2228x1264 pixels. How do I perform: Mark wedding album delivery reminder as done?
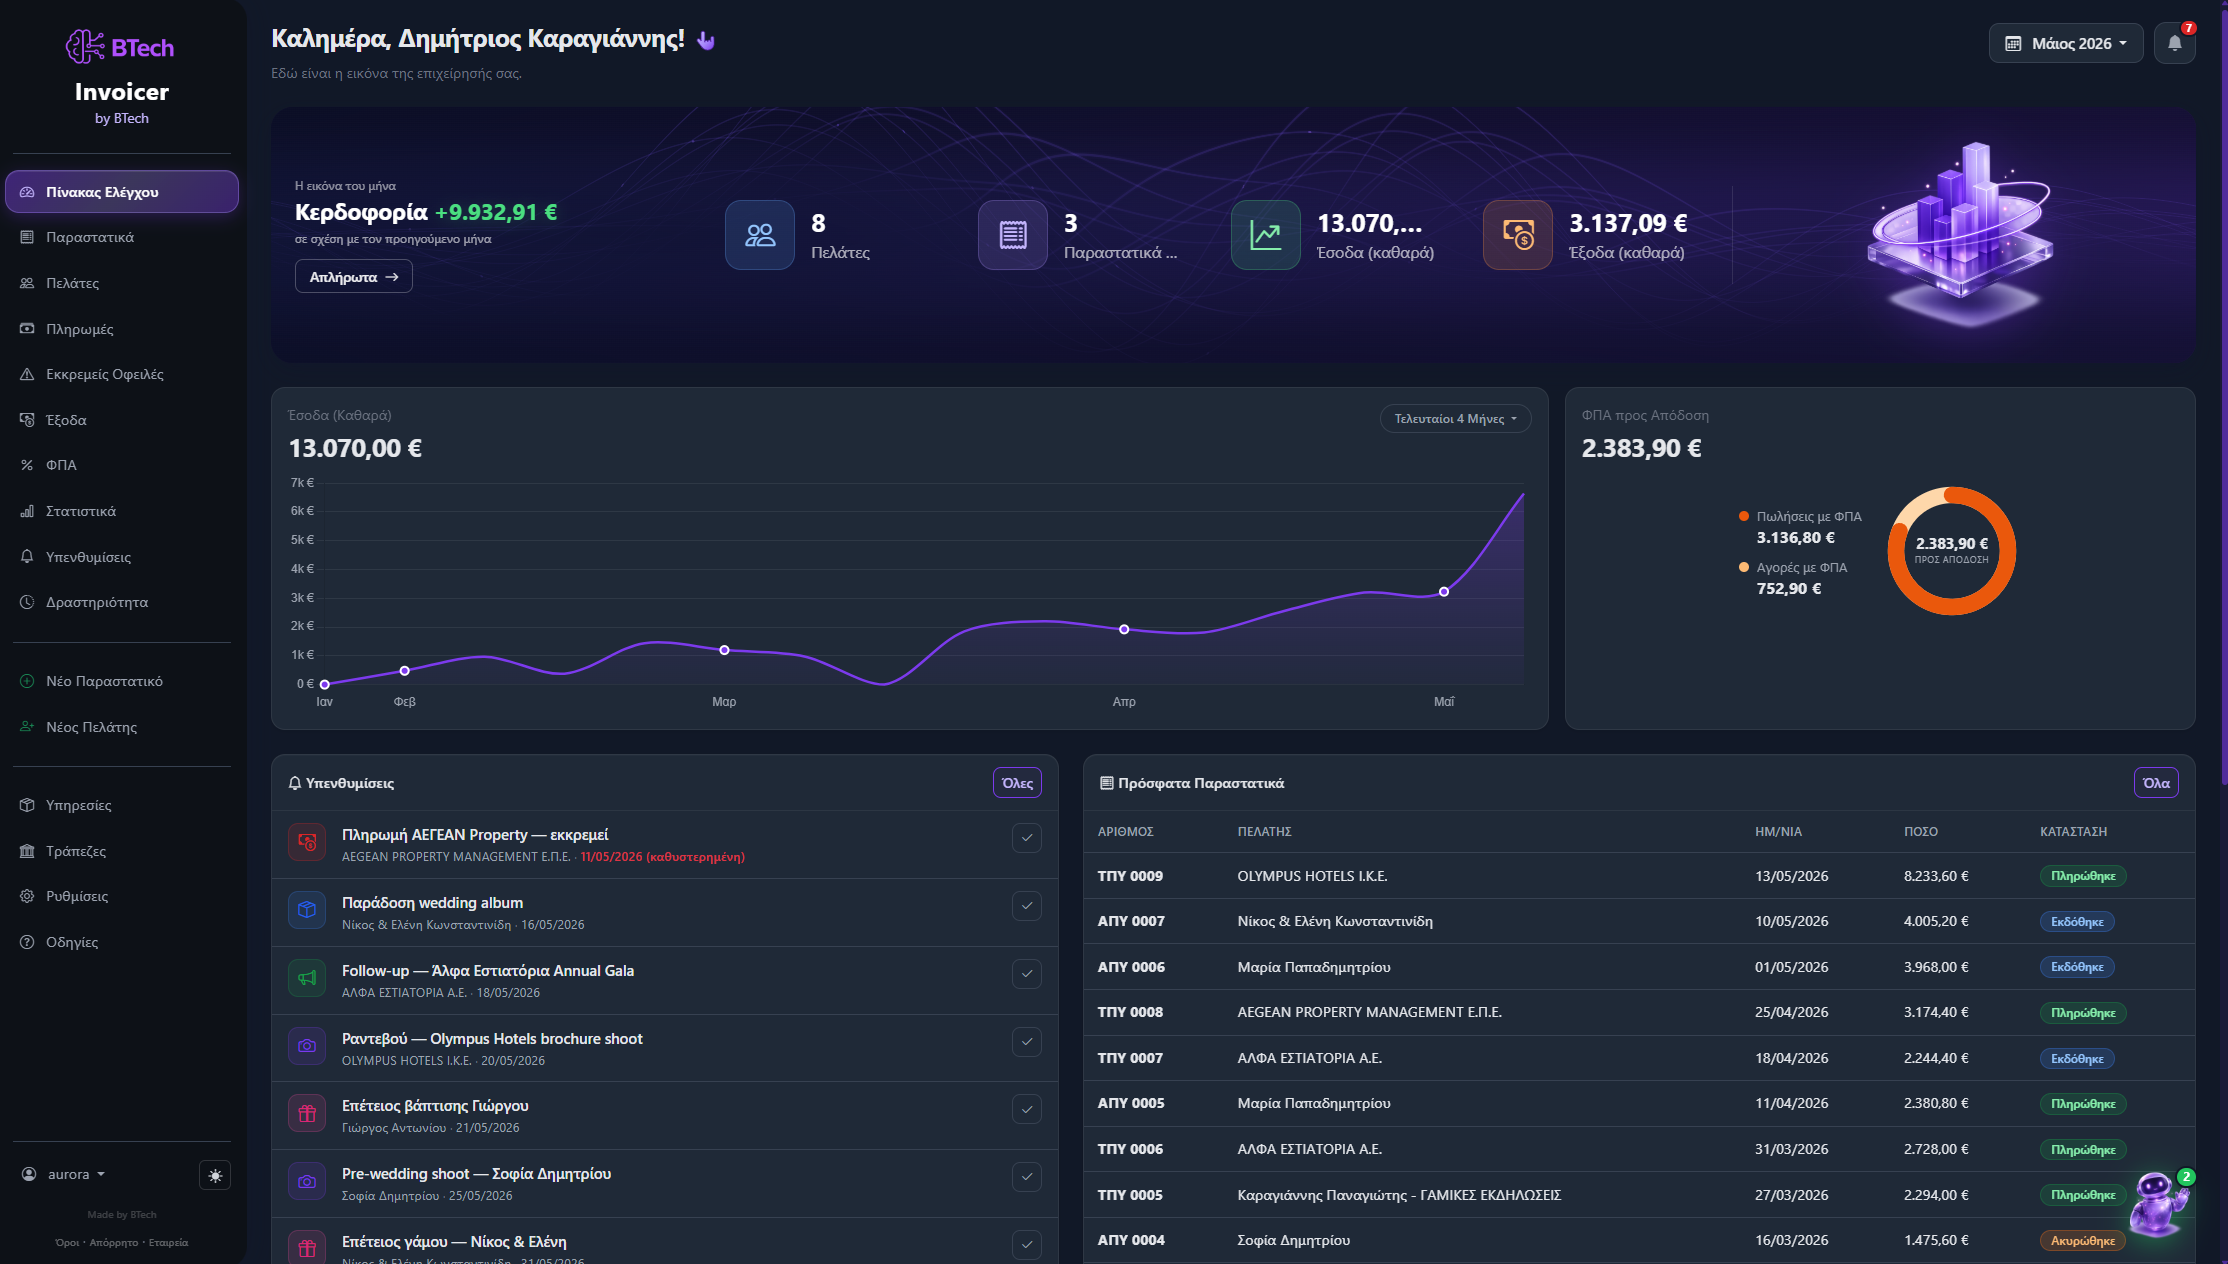[x=1027, y=906]
